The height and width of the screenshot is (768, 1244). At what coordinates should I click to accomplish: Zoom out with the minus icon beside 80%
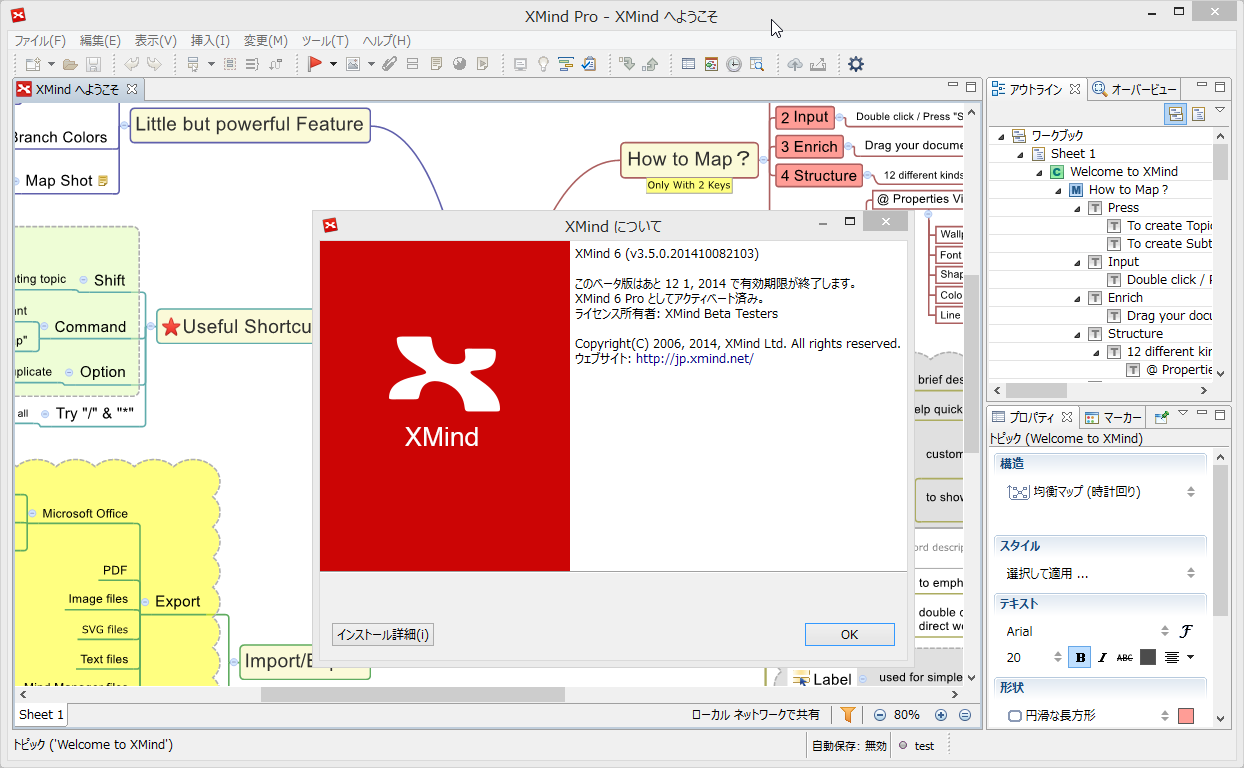(x=880, y=715)
